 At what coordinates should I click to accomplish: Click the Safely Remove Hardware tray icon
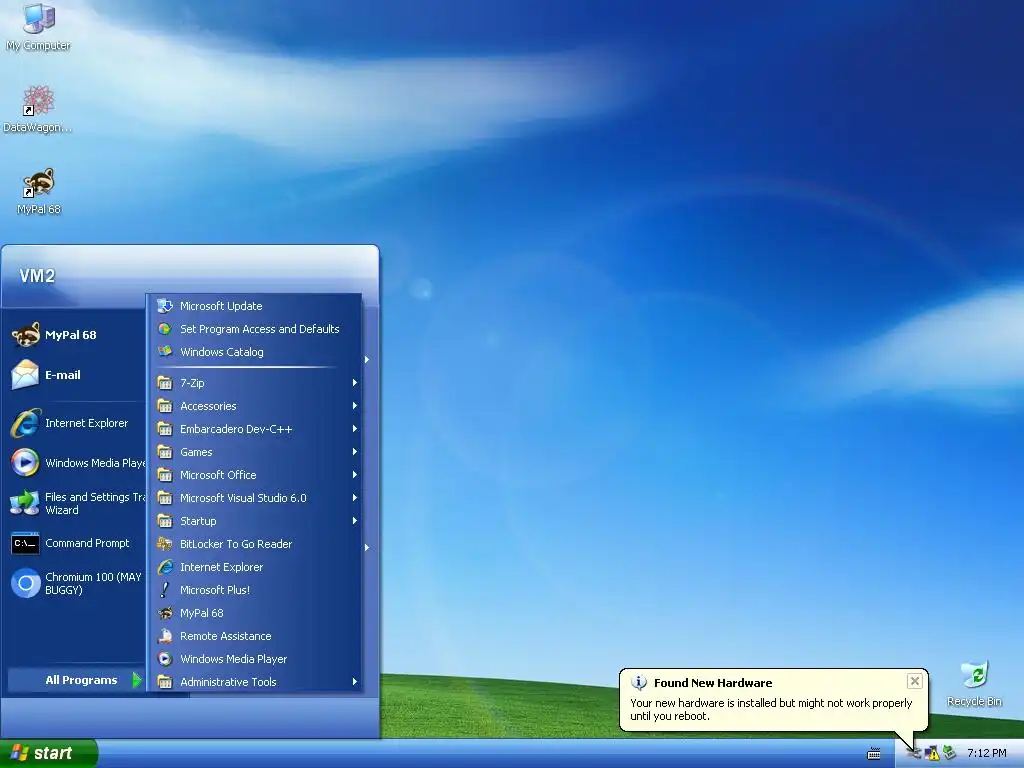950,754
